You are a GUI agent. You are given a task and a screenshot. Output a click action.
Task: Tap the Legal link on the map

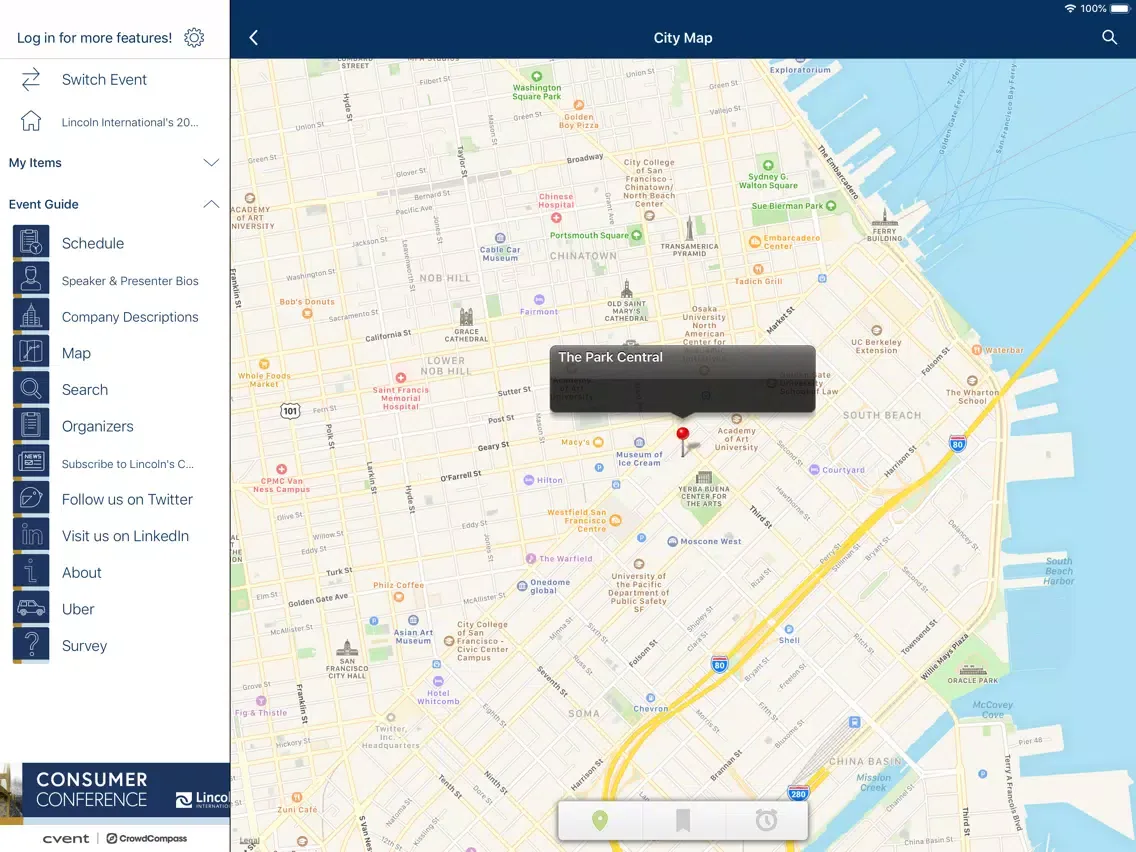tap(249, 841)
